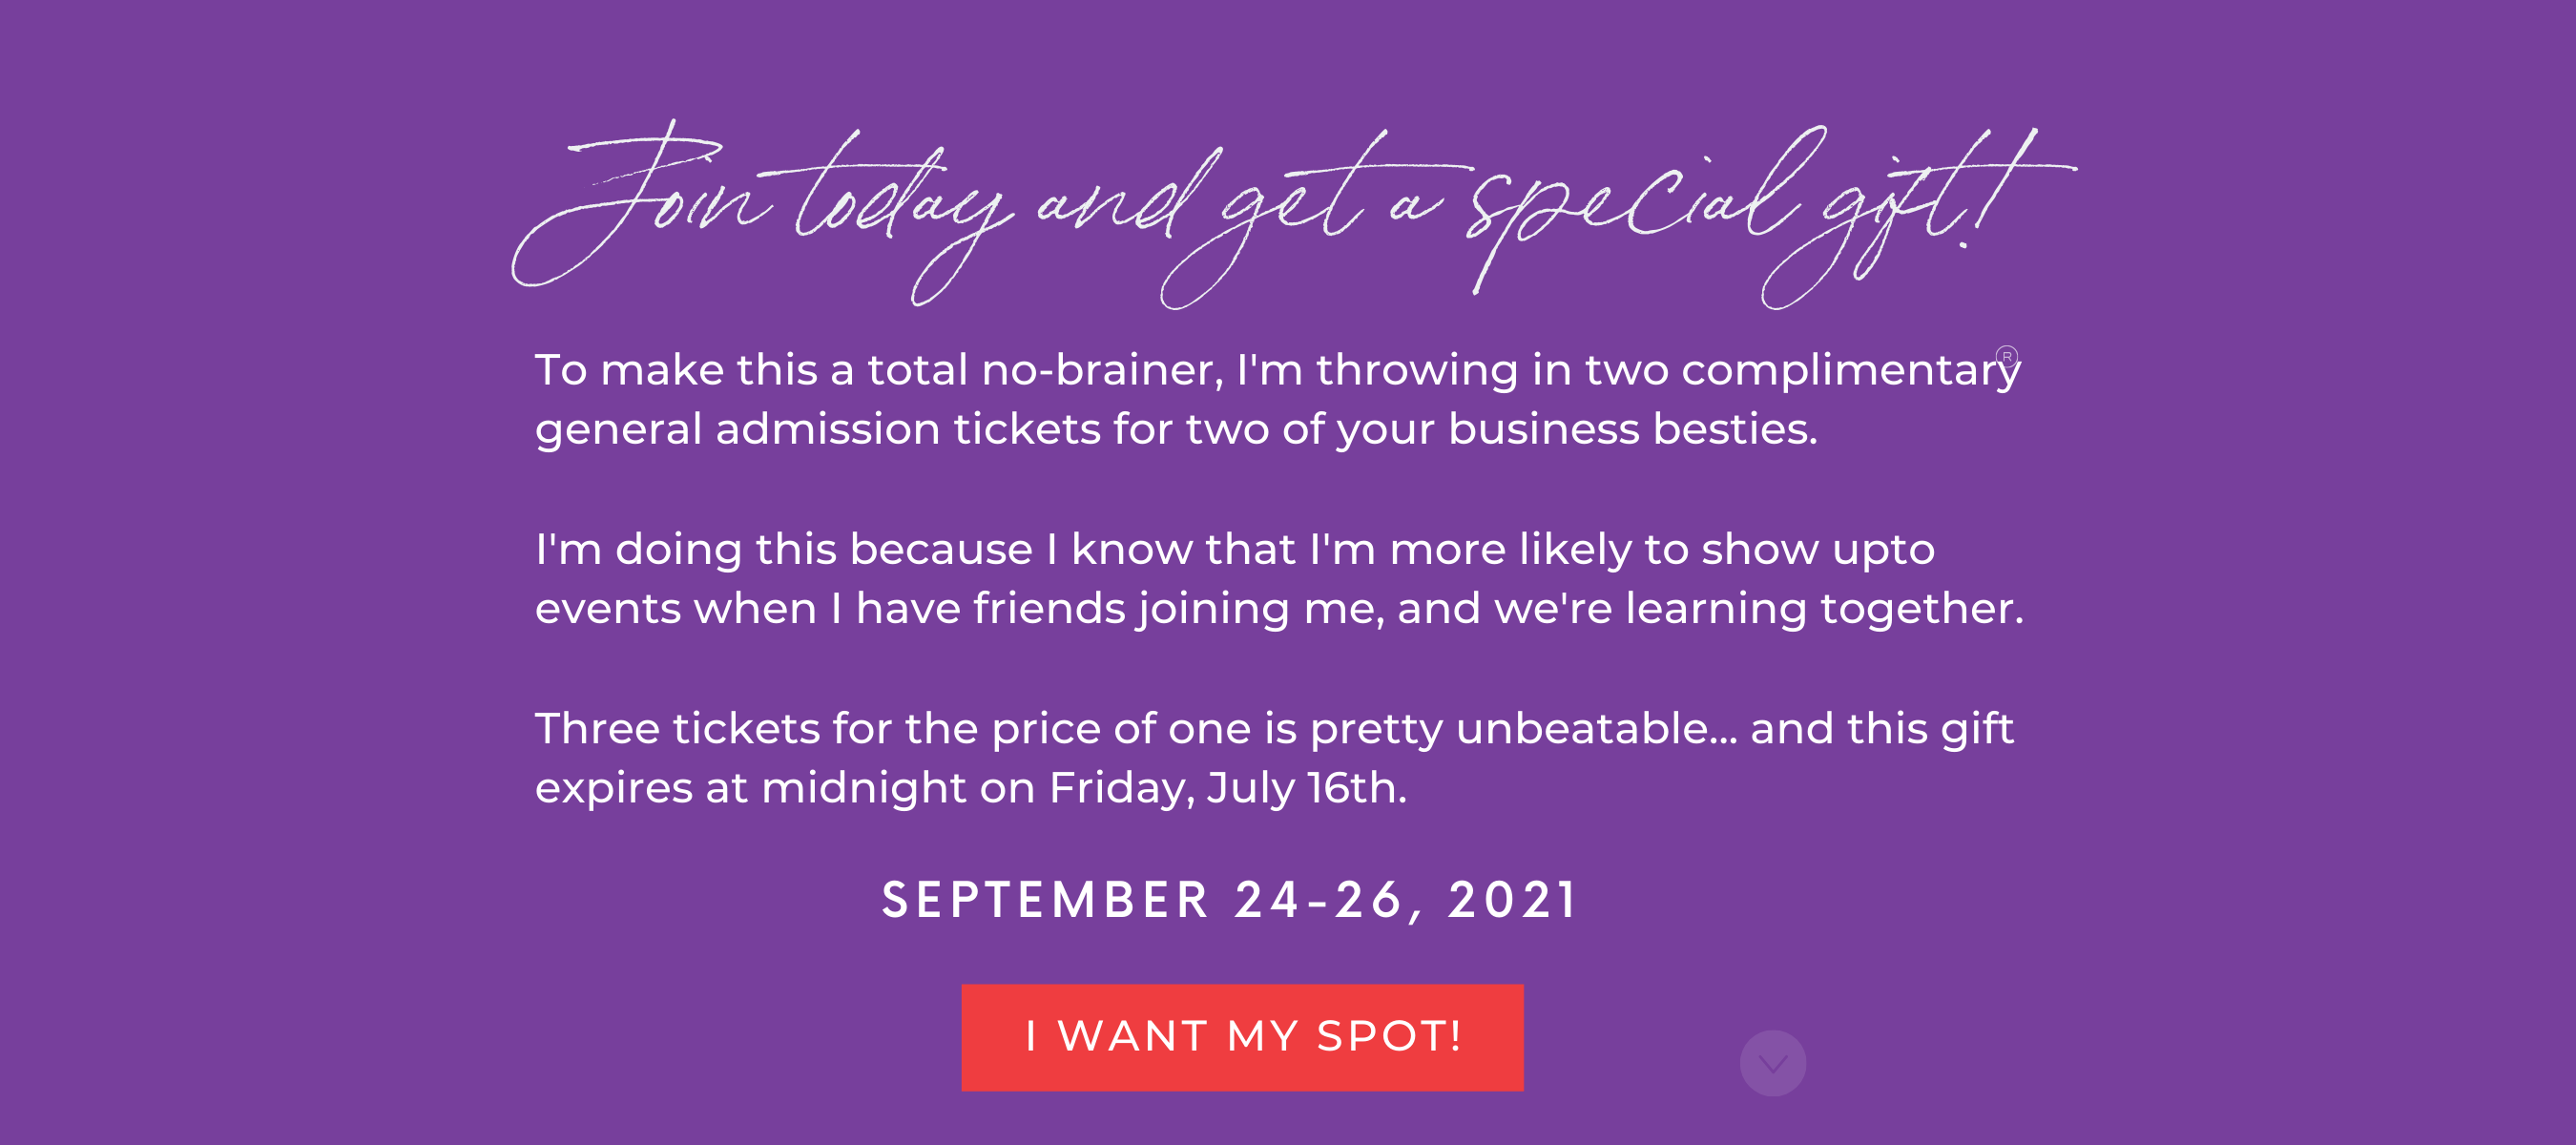Click the round down-chevron scroll icon
This screenshot has height=1145, width=2576.
1773,1063
